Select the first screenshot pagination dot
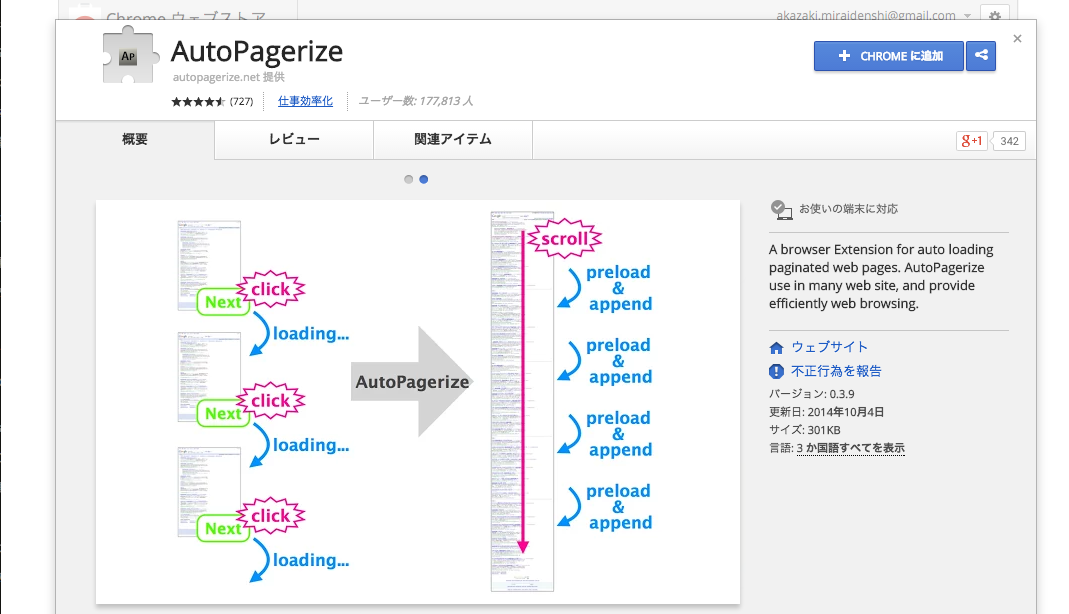 pos(408,179)
